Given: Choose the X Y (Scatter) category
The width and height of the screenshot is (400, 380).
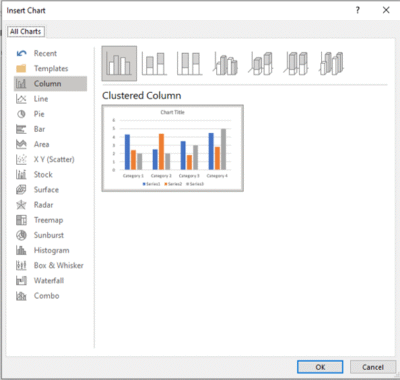Looking at the screenshot, I should pyautogui.click(x=50, y=159).
